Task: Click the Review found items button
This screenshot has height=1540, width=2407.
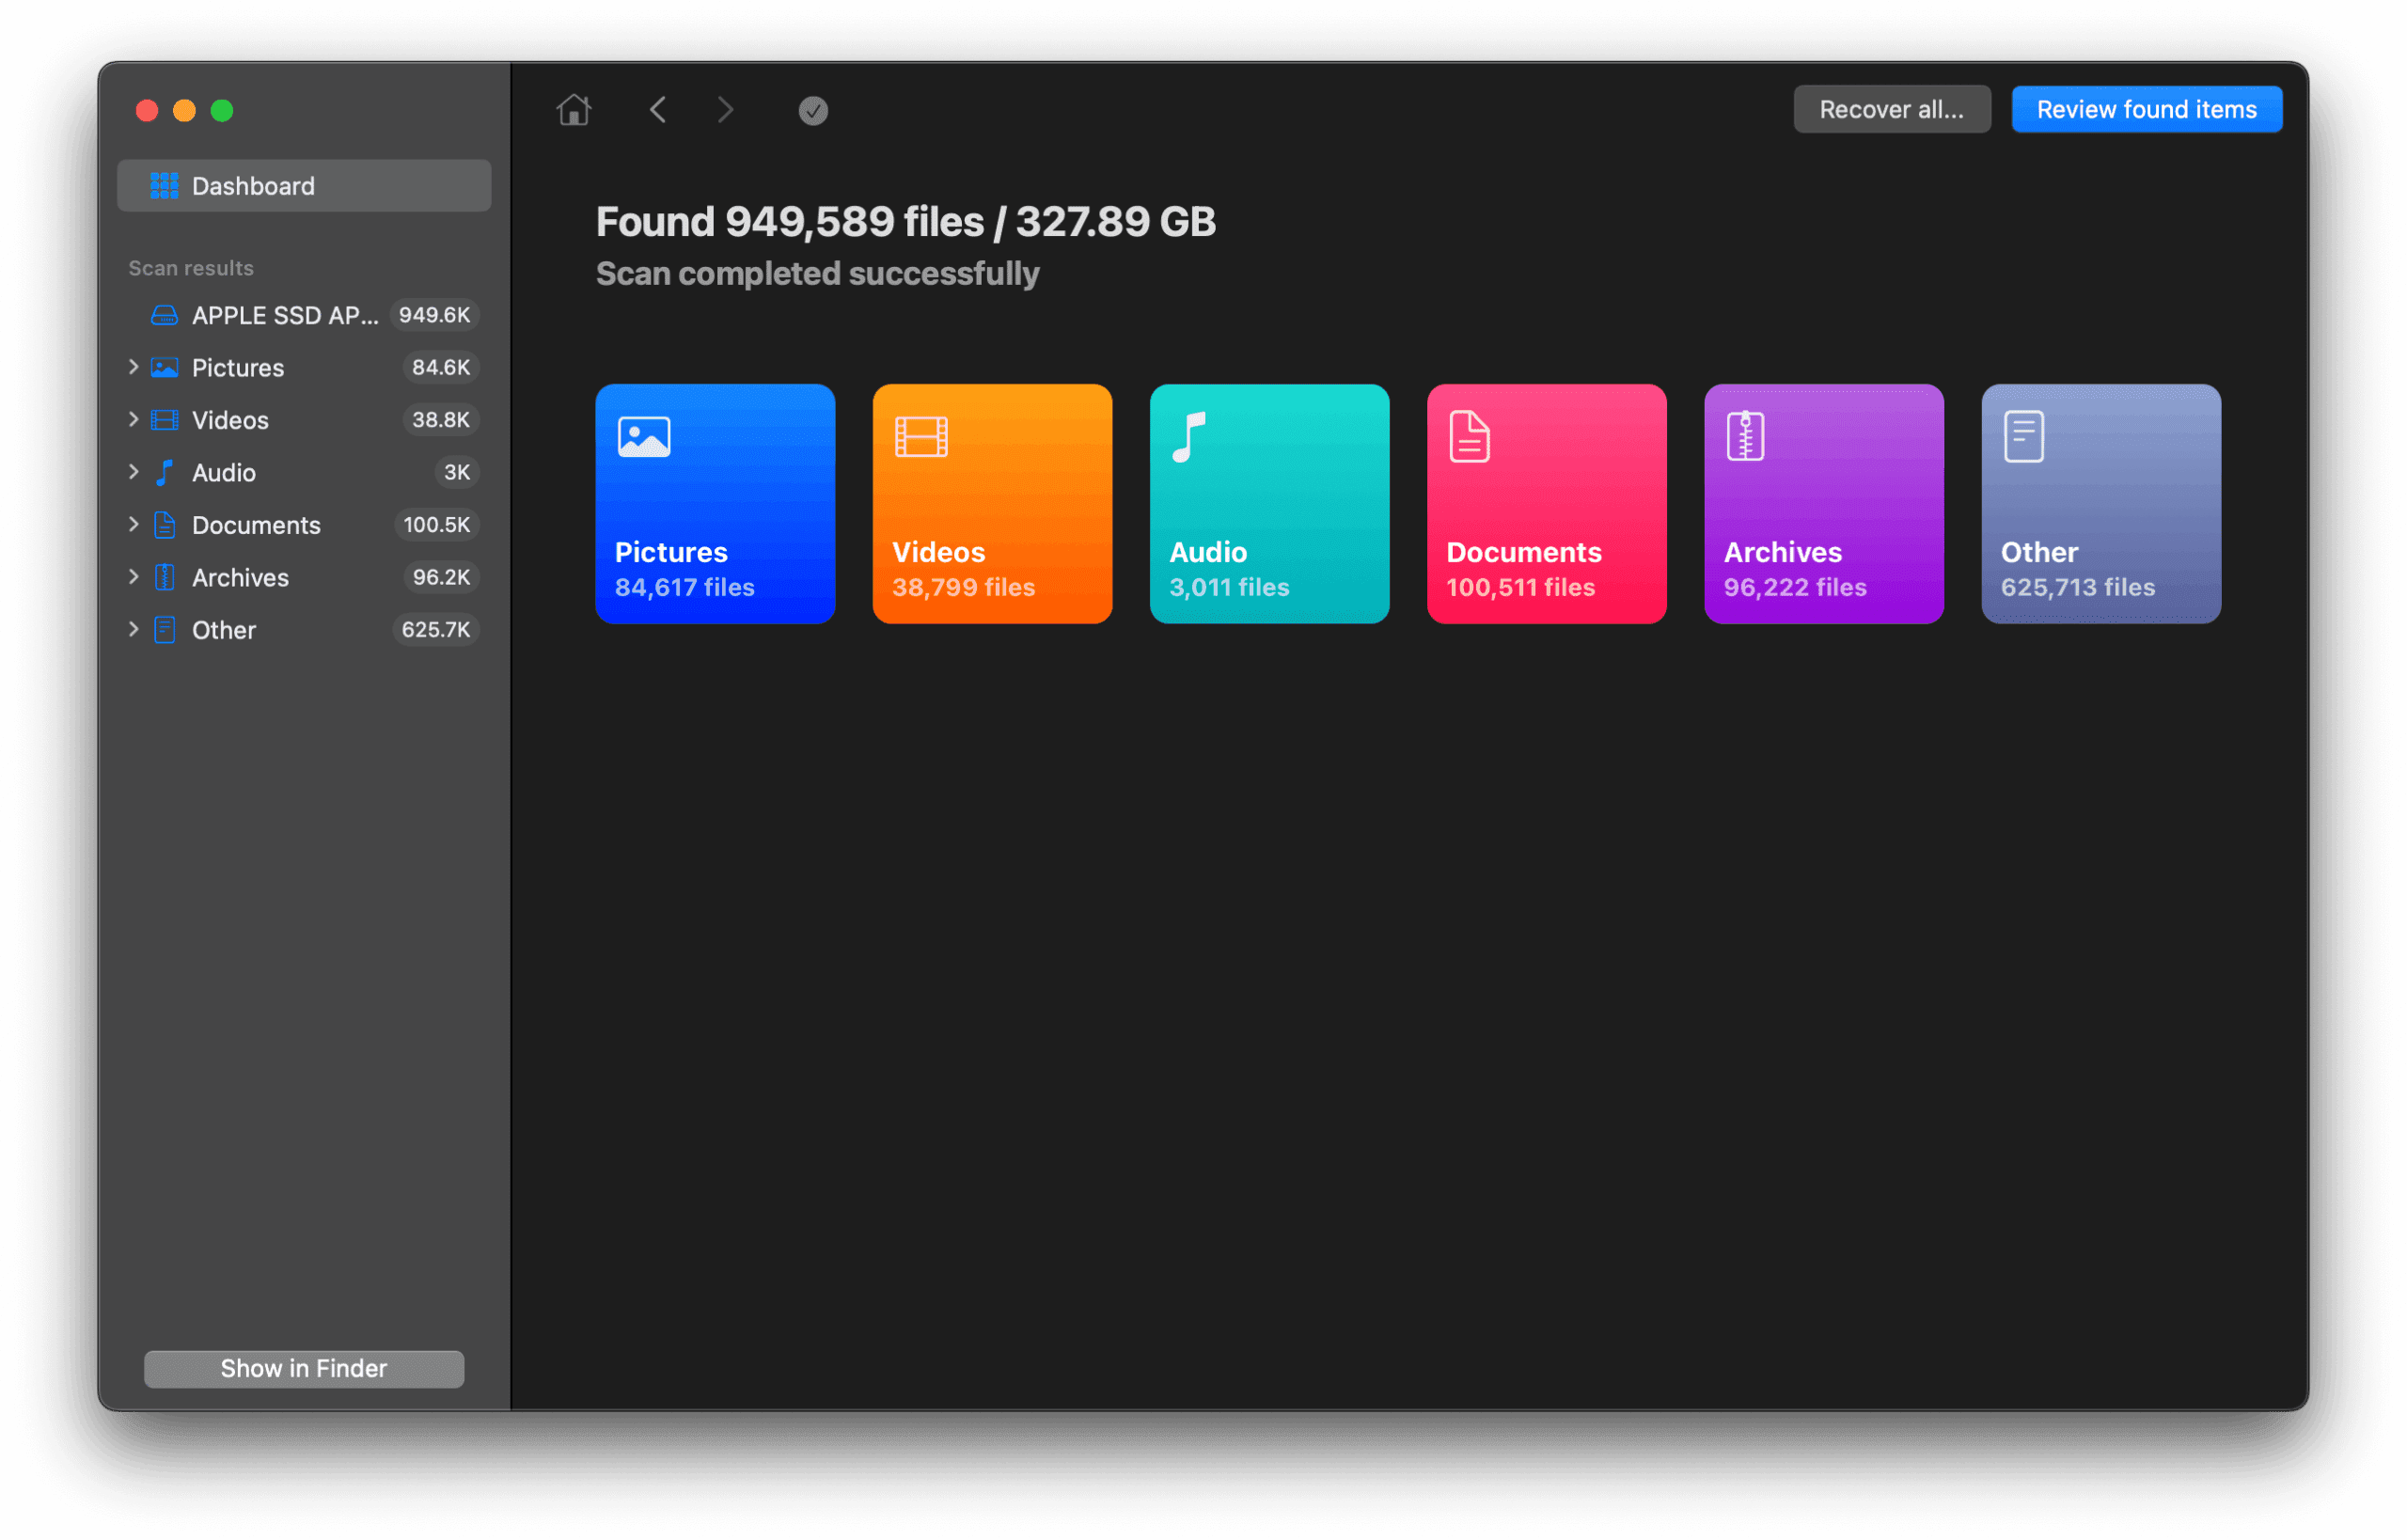Action: tap(2146, 109)
